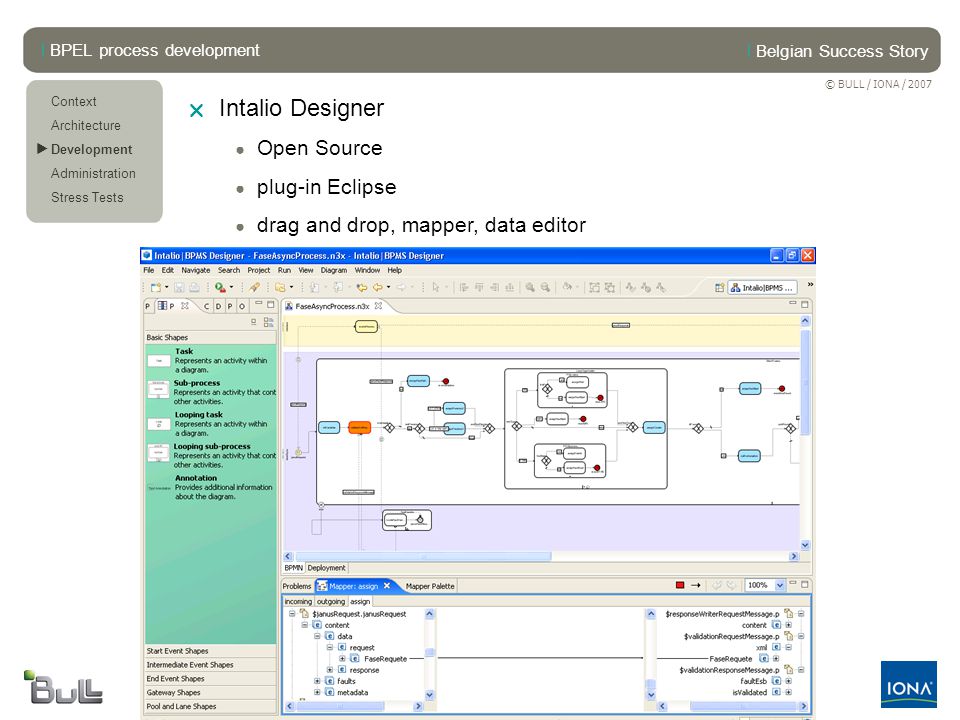Expand the isValidated node on right tree

point(789,692)
